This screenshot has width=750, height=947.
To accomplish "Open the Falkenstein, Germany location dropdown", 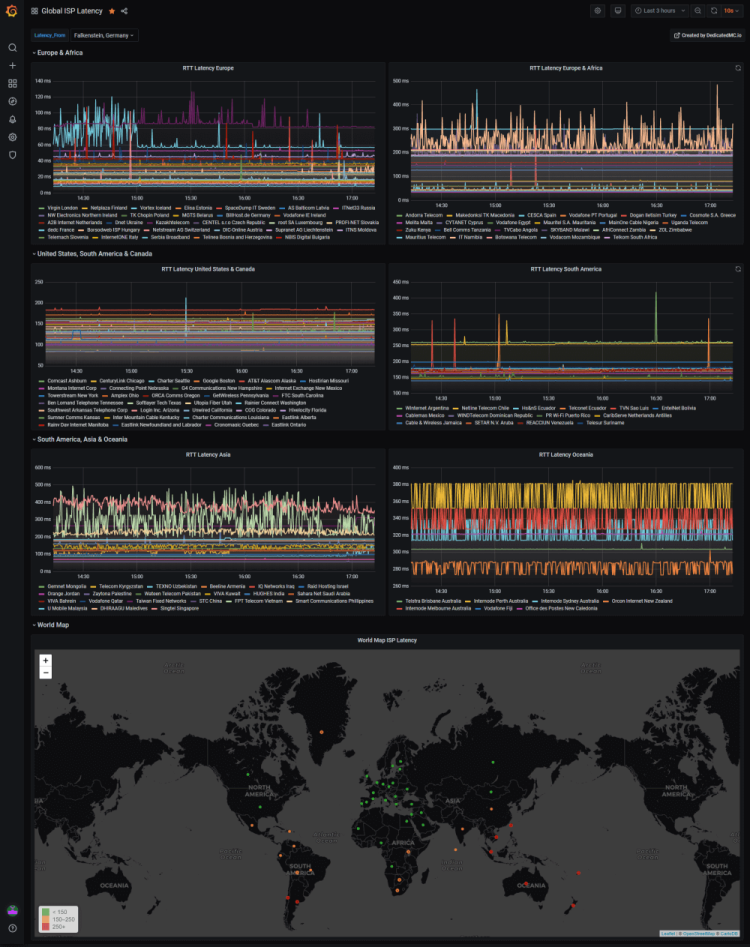I will 104,35.
